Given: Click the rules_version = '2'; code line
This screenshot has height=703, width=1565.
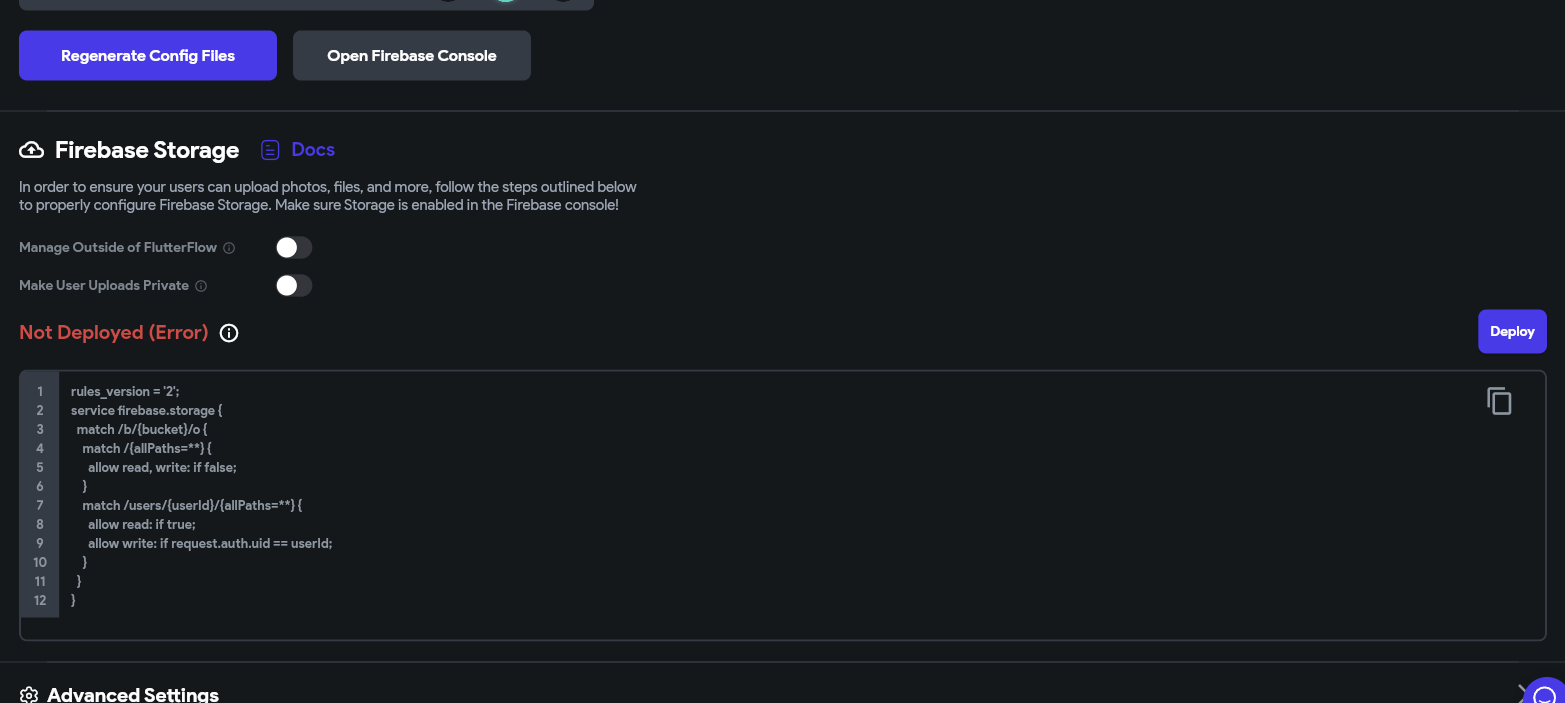Looking at the screenshot, I should coord(125,391).
